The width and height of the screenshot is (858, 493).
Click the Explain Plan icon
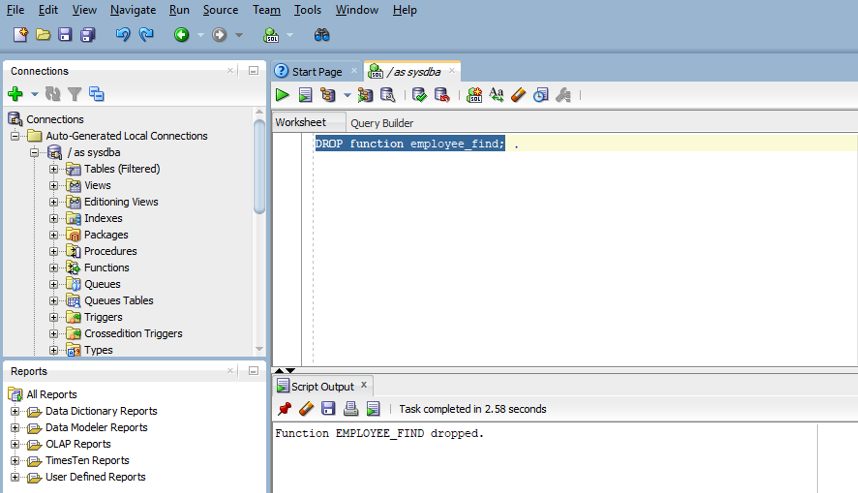[x=328, y=95]
